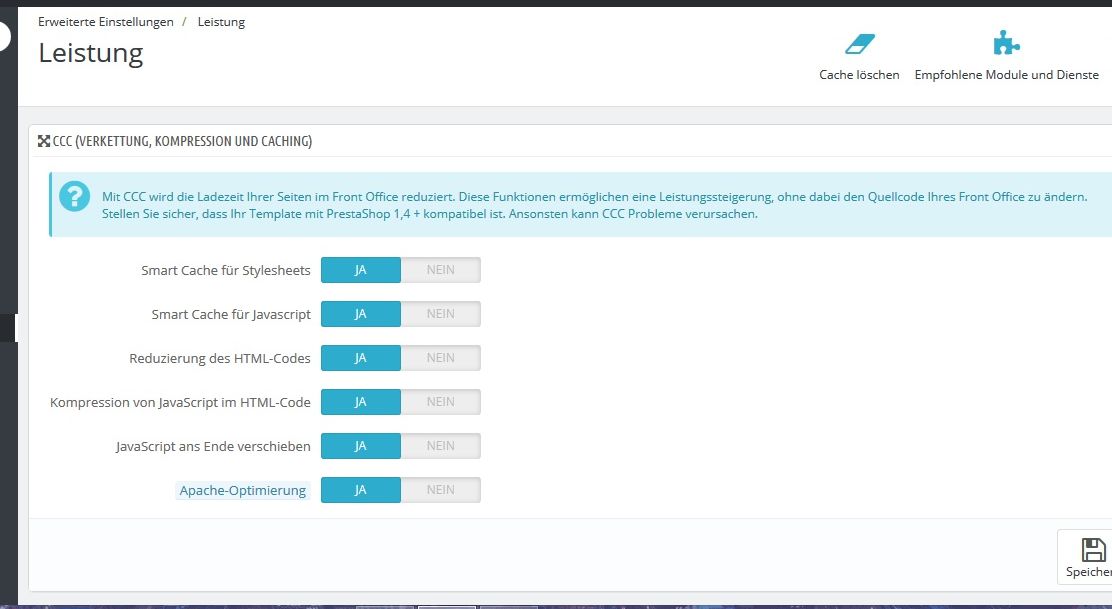Set JavaScript ans Ende verschieben to NEIN
This screenshot has width=1112, height=609.
click(x=440, y=446)
